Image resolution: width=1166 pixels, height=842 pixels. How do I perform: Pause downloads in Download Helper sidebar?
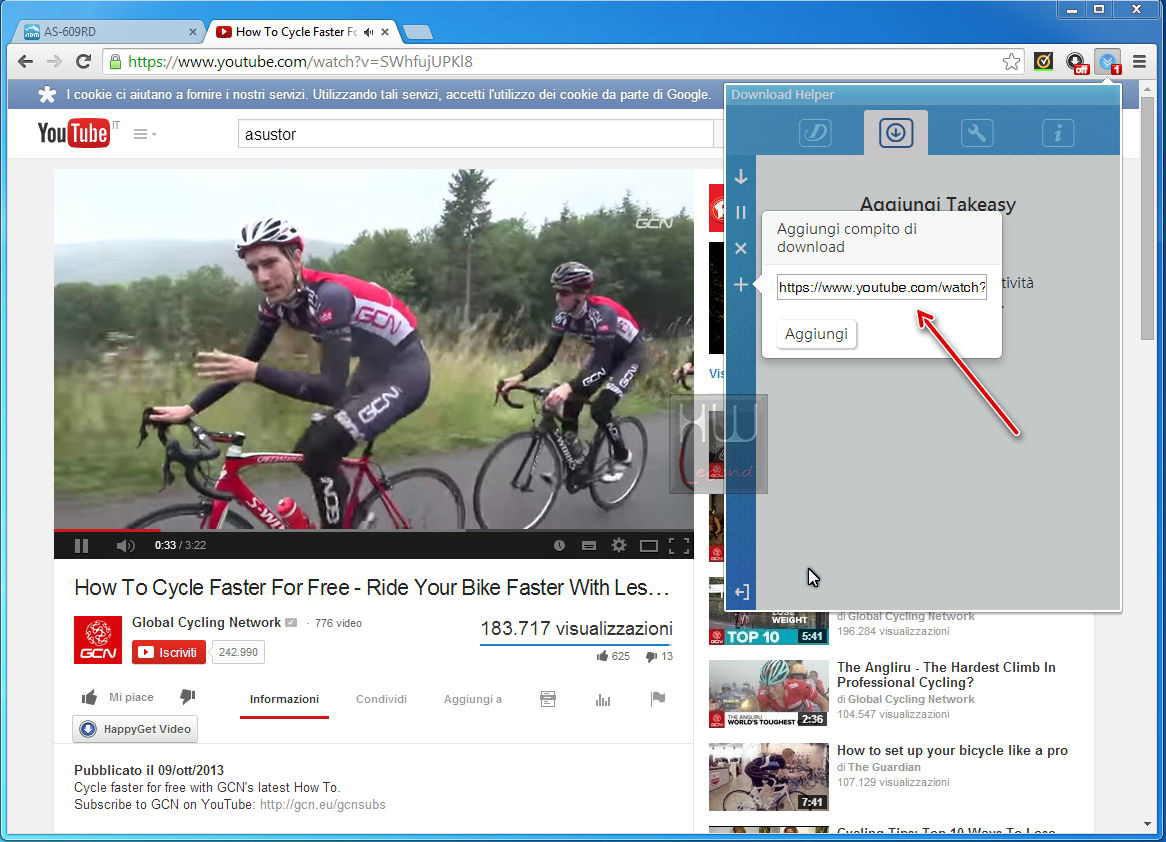741,213
